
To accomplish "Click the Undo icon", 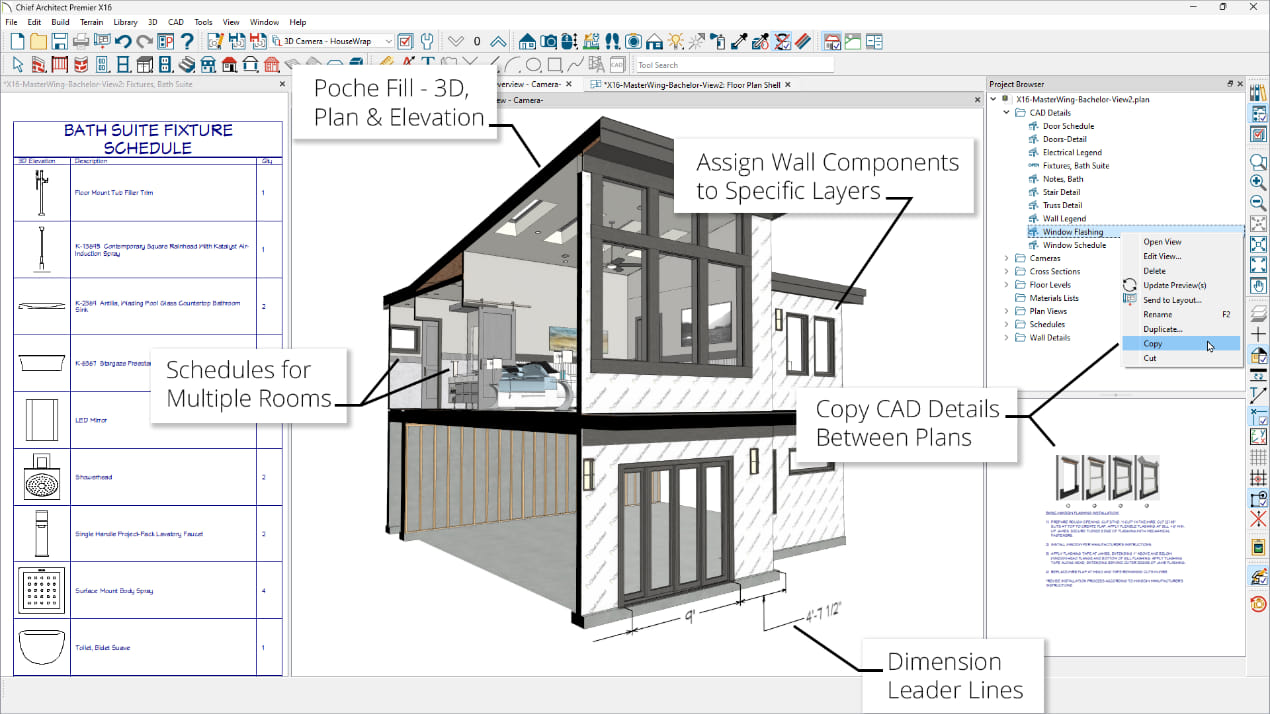I will pos(123,41).
